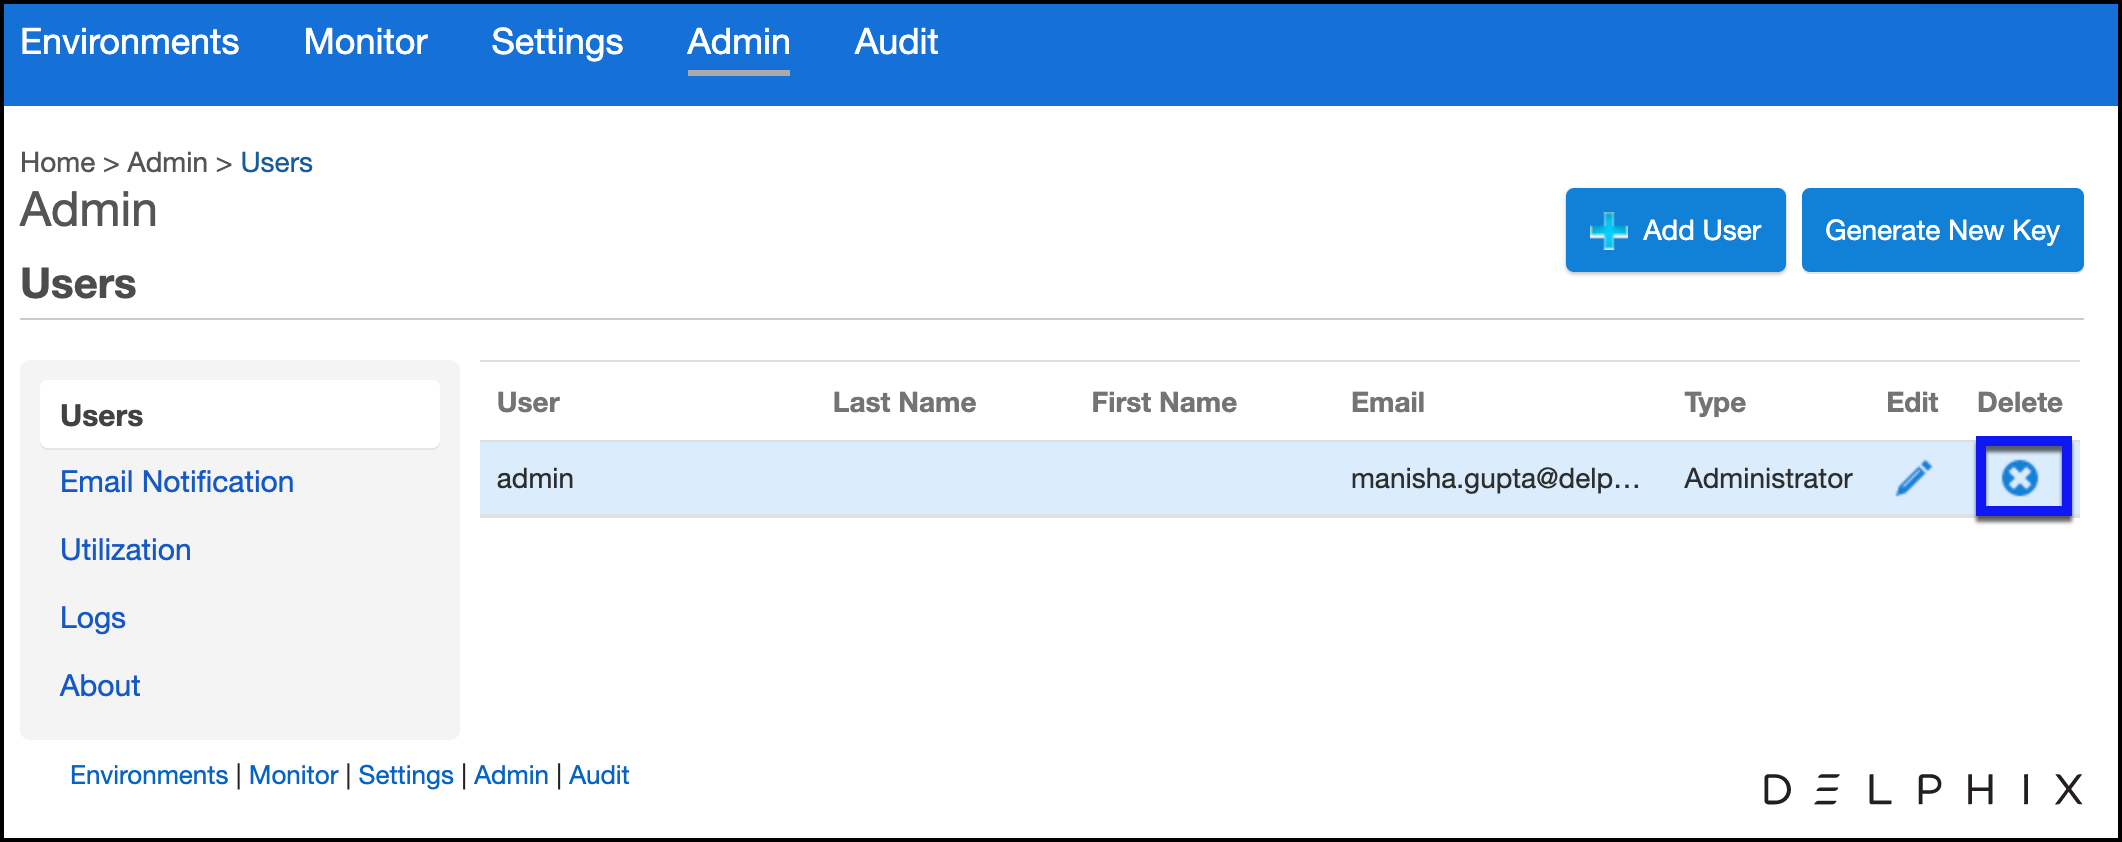Open Email Notification in sidebar

click(x=177, y=482)
